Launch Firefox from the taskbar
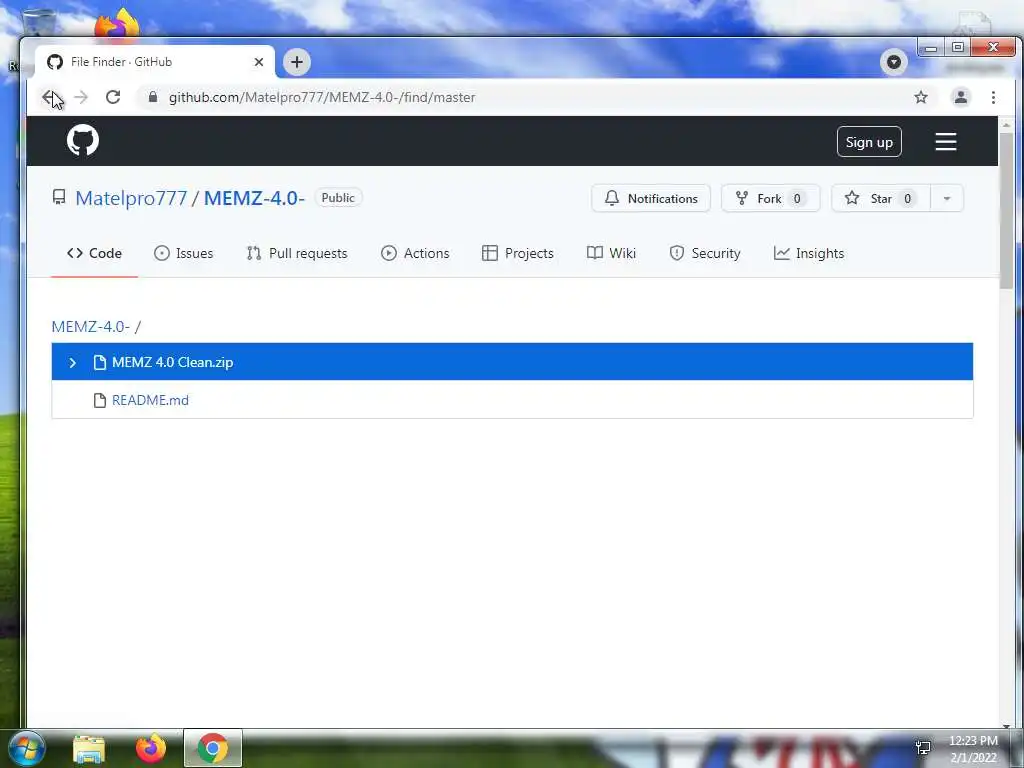1024x768 pixels. pos(151,748)
